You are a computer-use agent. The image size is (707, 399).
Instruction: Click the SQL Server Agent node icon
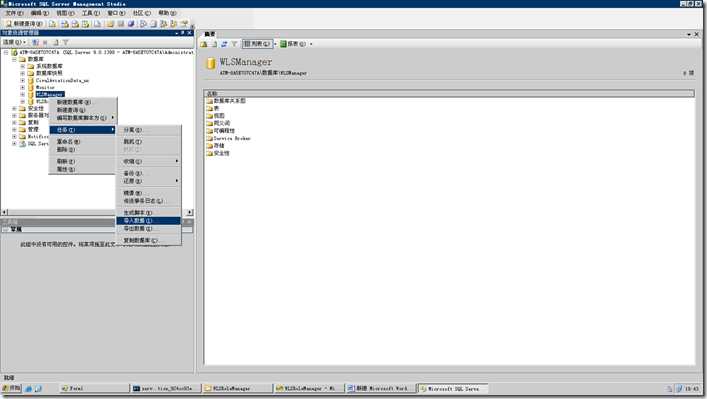pyautogui.click(x=22, y=144)
